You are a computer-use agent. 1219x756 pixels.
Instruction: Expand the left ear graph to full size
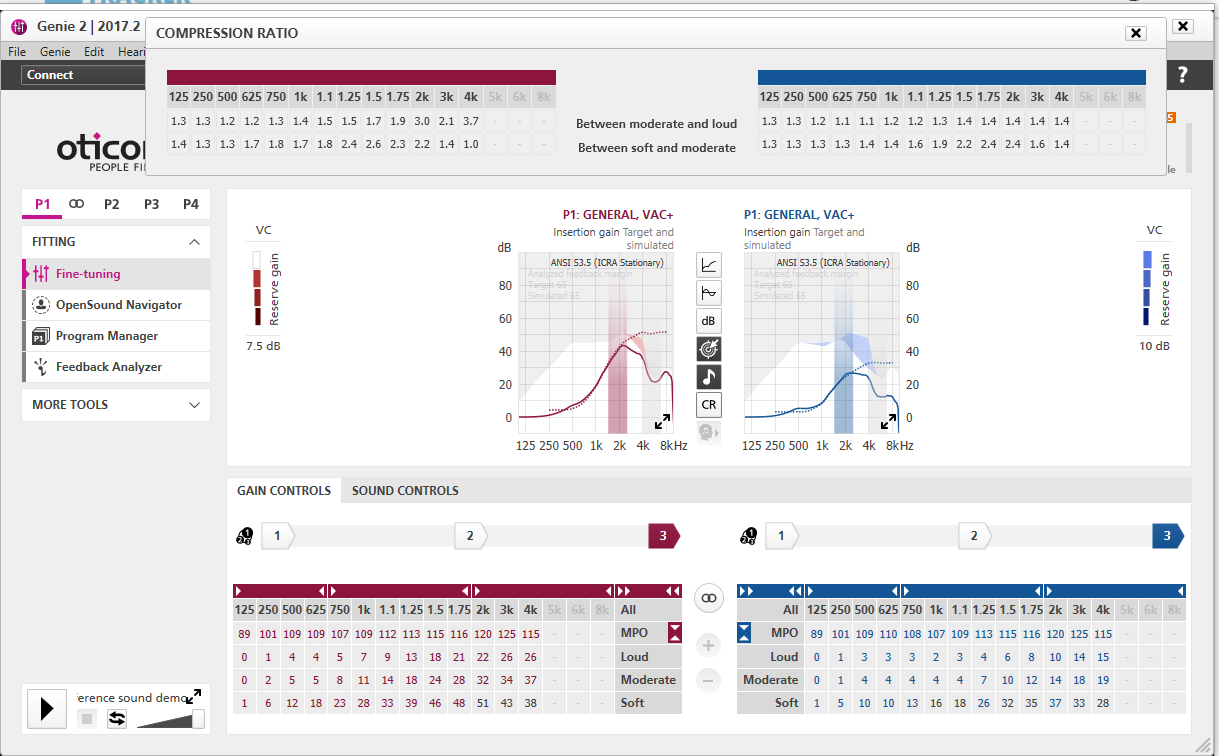coord(664,422)
